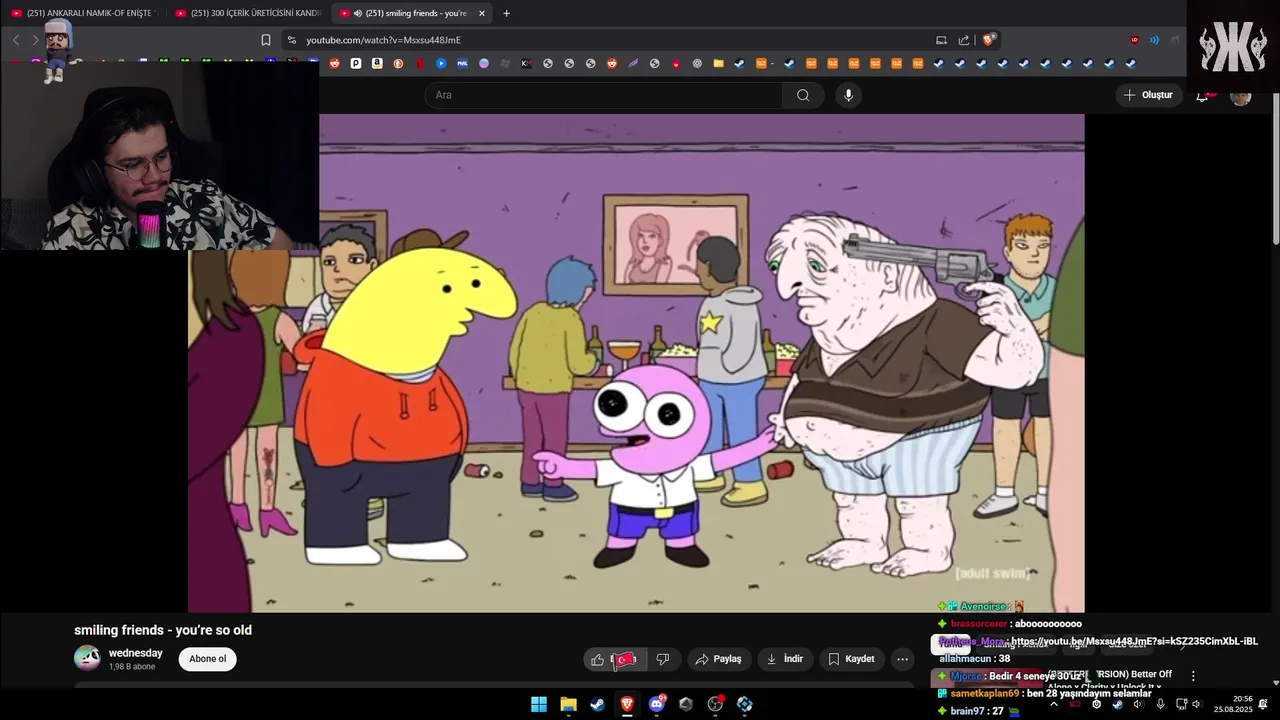Open the notification center bell
1280x720 pixels.
(1263, 704)
